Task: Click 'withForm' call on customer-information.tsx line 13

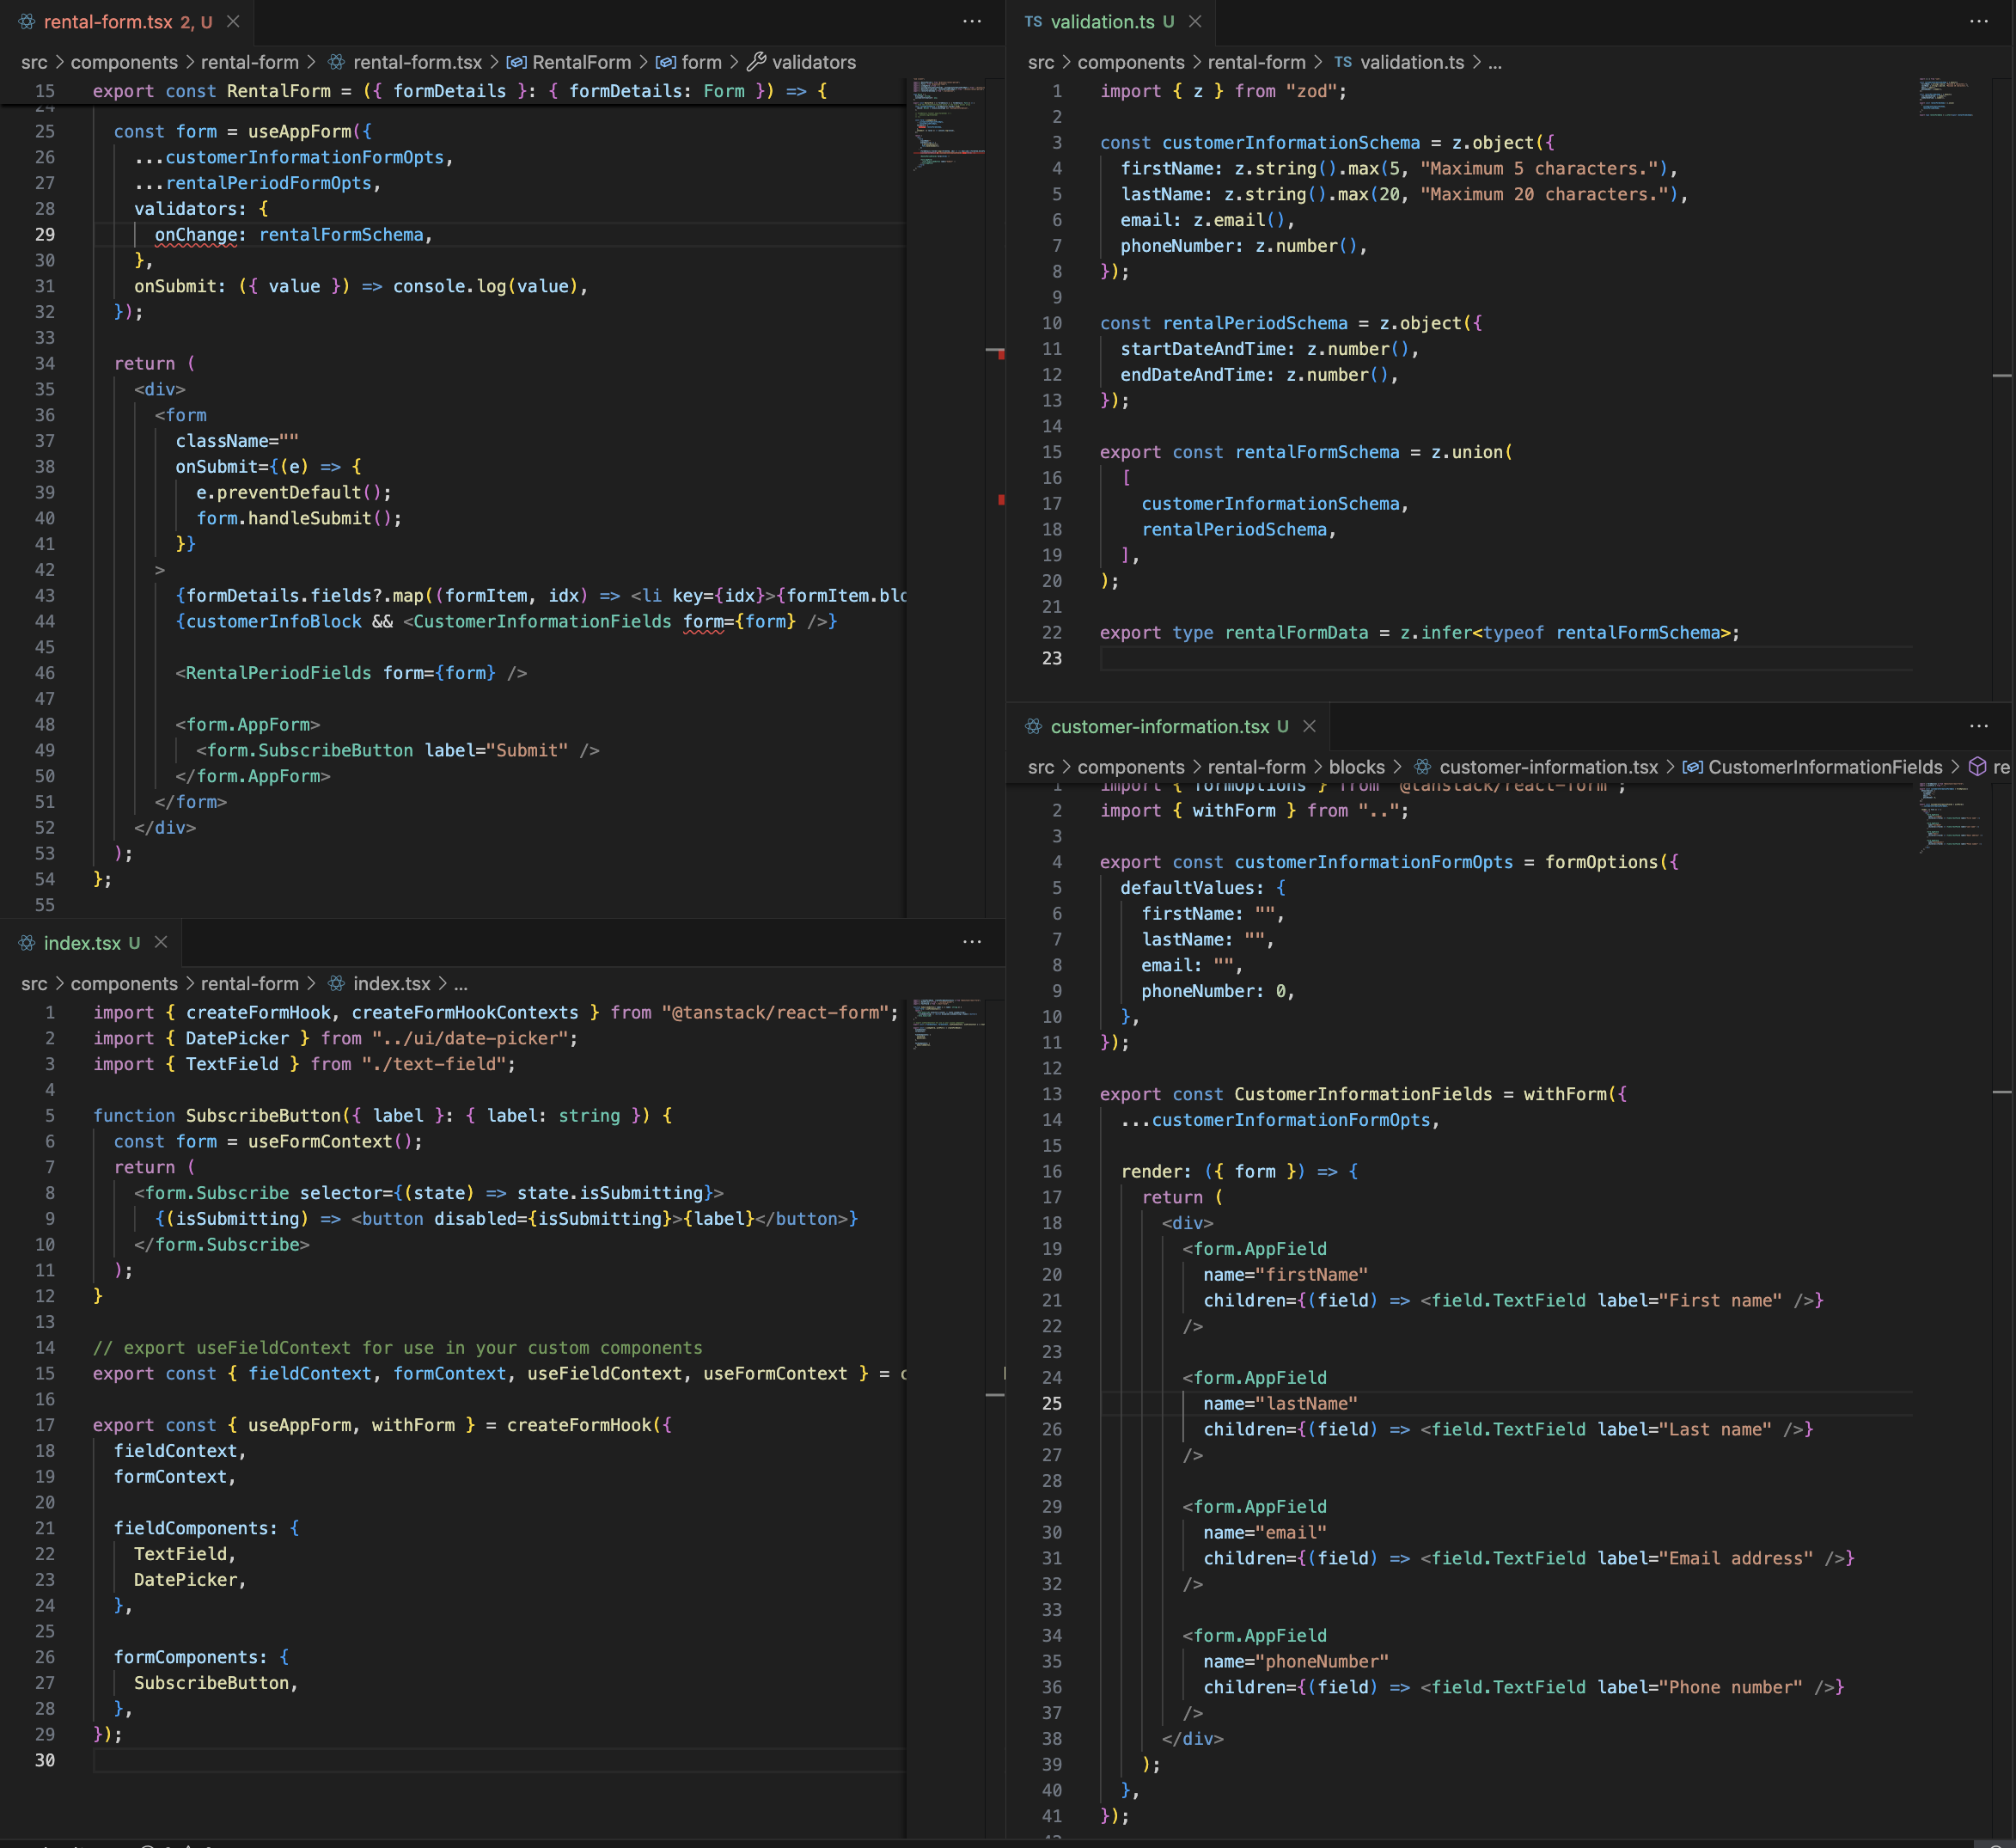Action: coord(1565,1094)
